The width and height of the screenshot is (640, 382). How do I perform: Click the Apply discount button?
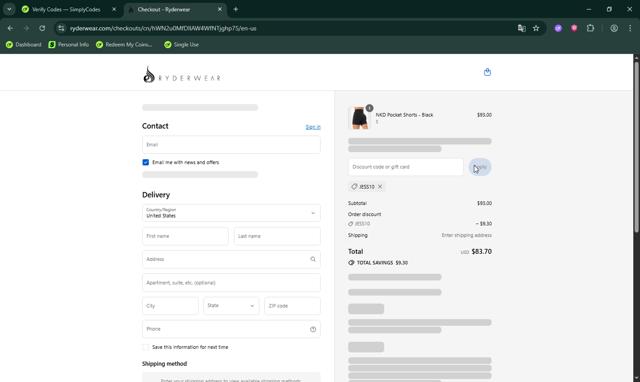tap(480, 167)
